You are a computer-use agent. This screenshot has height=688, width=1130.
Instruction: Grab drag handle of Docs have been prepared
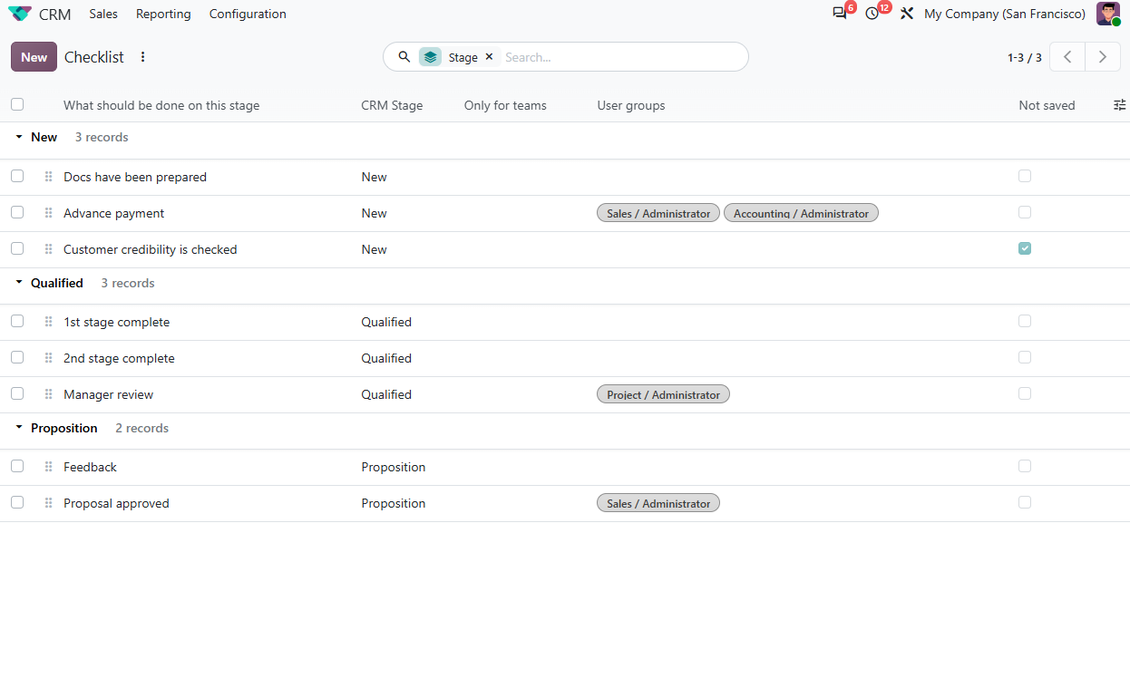coord(48,177)
